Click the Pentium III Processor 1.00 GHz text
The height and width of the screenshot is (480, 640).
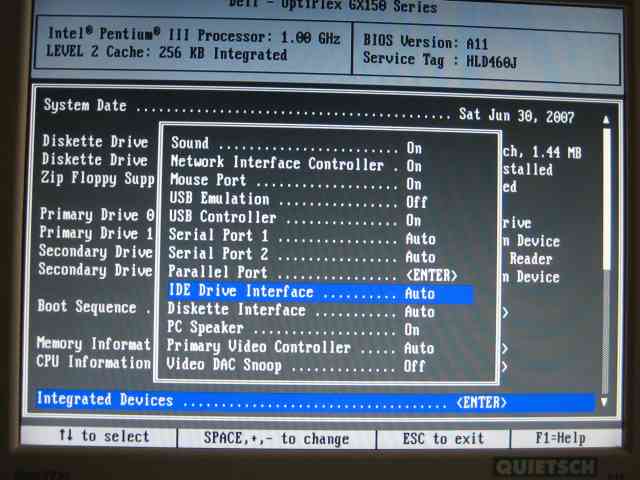pyautogui.click(x=194, y=35)
